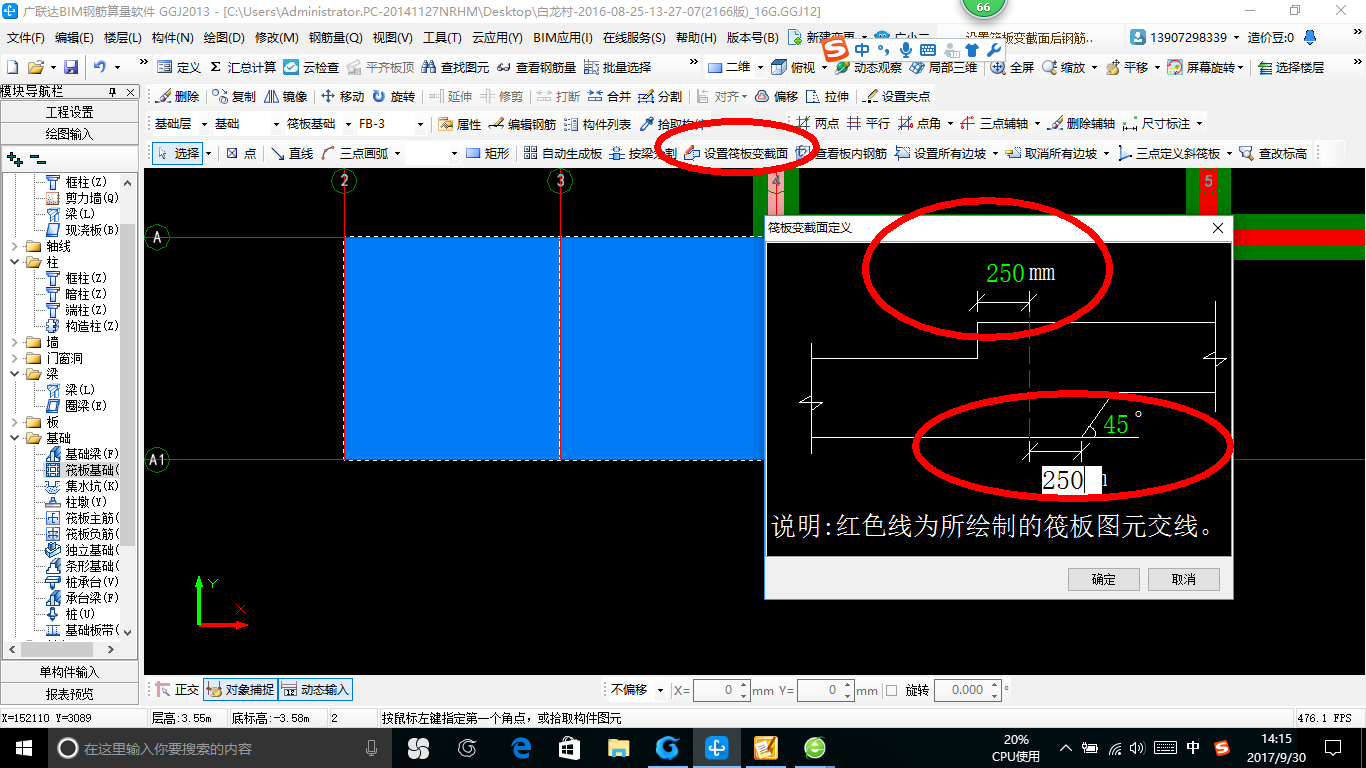The width and height of the screenshot is (1366, 768).
Task: Open 钢筋量(Q) menu
Action: pyautogui.click(x=335, y=38)
